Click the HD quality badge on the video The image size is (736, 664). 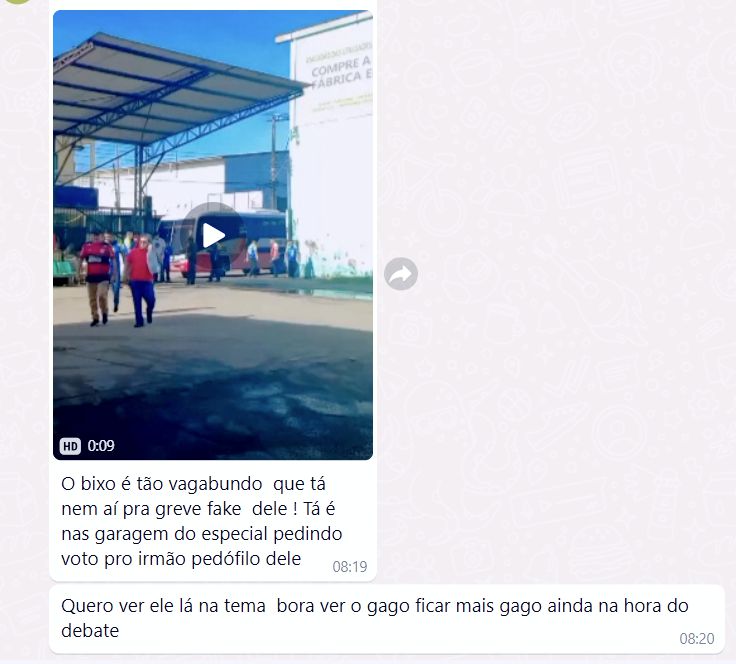pos(70,446)
